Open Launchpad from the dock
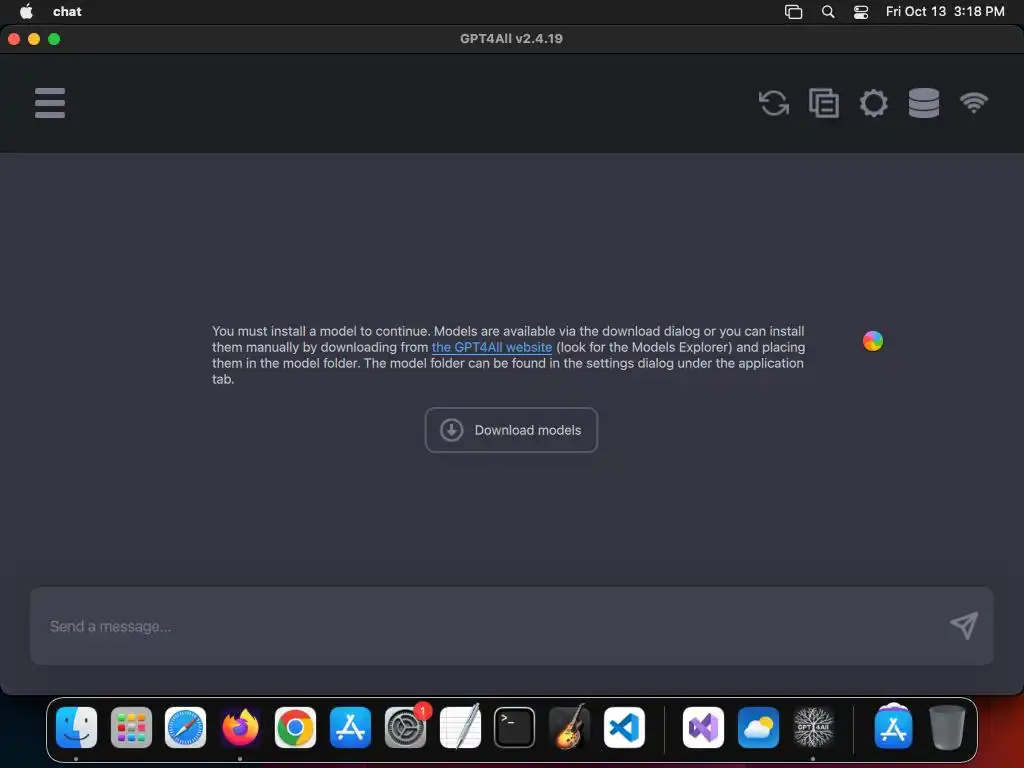The width and height of the screenshot is (1024, 768). (x=131, y=728)
